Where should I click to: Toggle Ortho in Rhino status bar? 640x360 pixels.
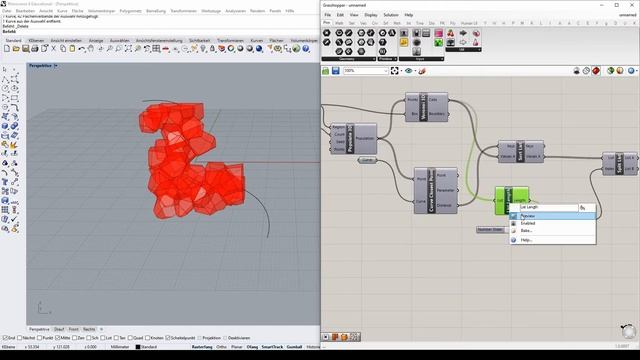click(x=222, y=347)
